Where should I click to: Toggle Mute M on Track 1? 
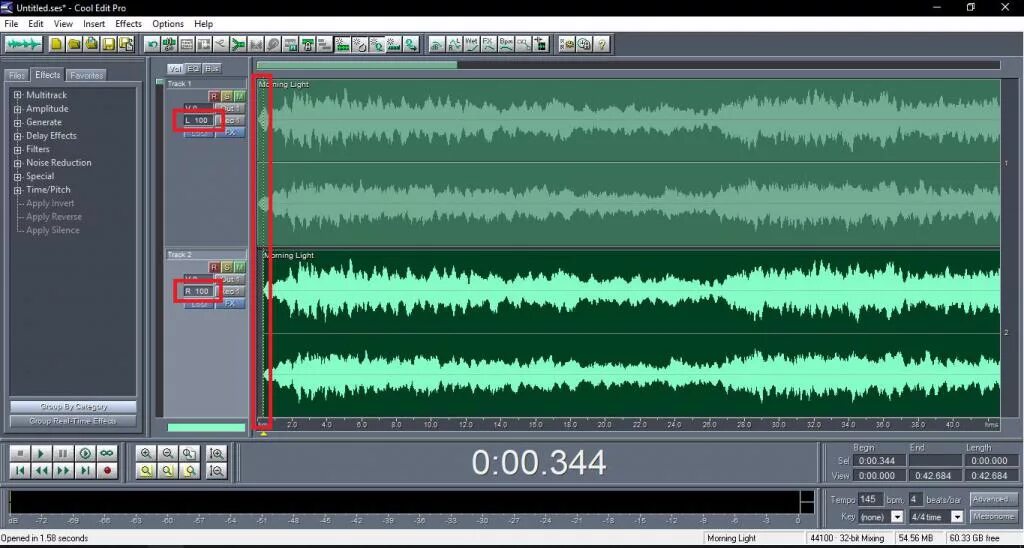[239, 96]
